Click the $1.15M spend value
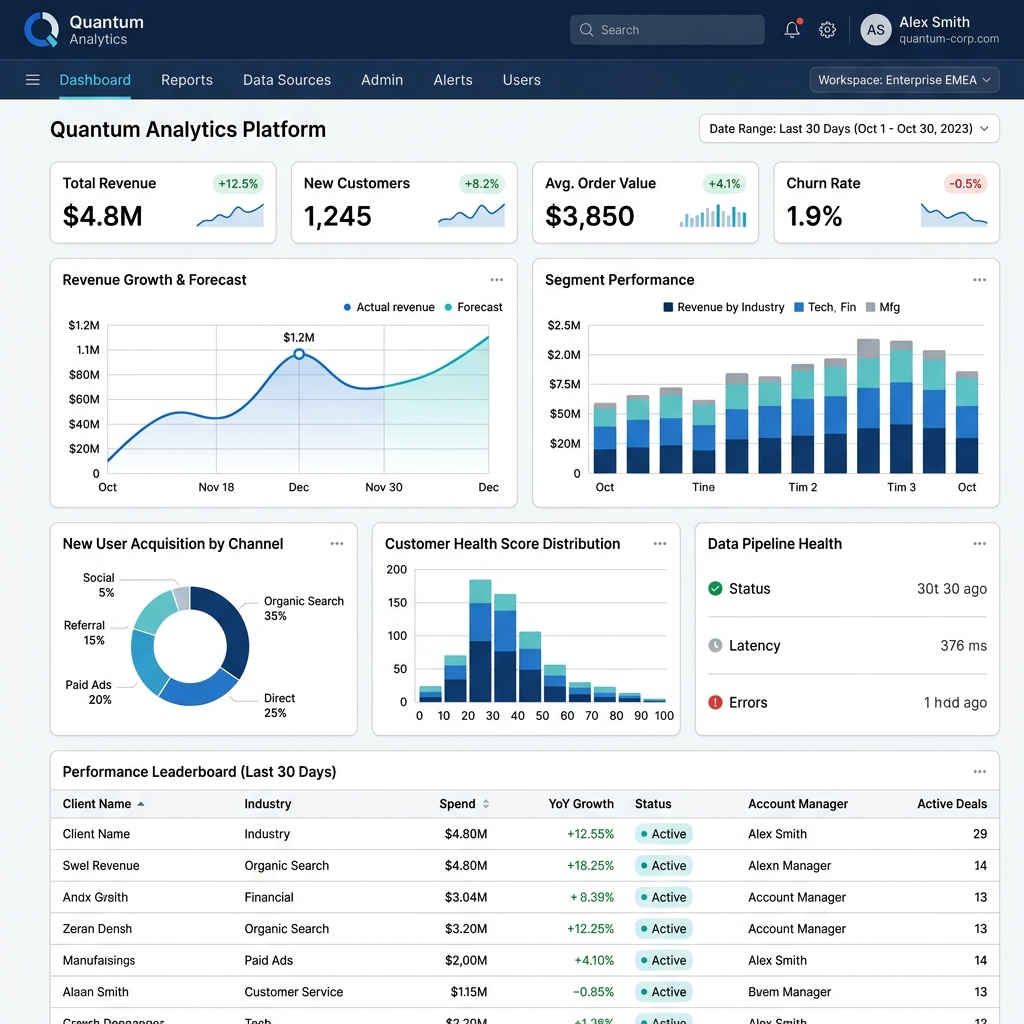The width and height of the screenshot is (1024, 1024). click(x=468, y=992)
